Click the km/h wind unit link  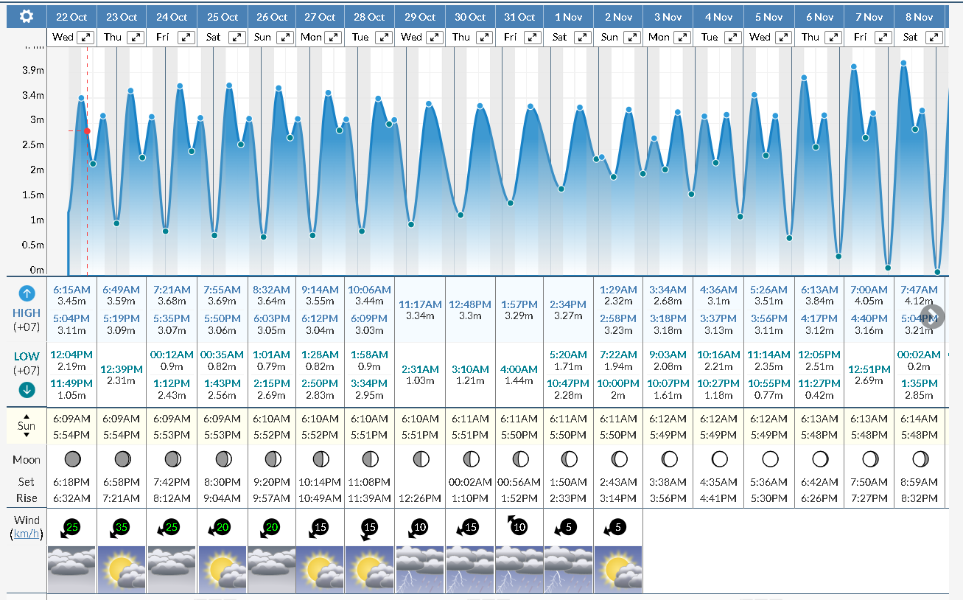click(x=27, y=535)
